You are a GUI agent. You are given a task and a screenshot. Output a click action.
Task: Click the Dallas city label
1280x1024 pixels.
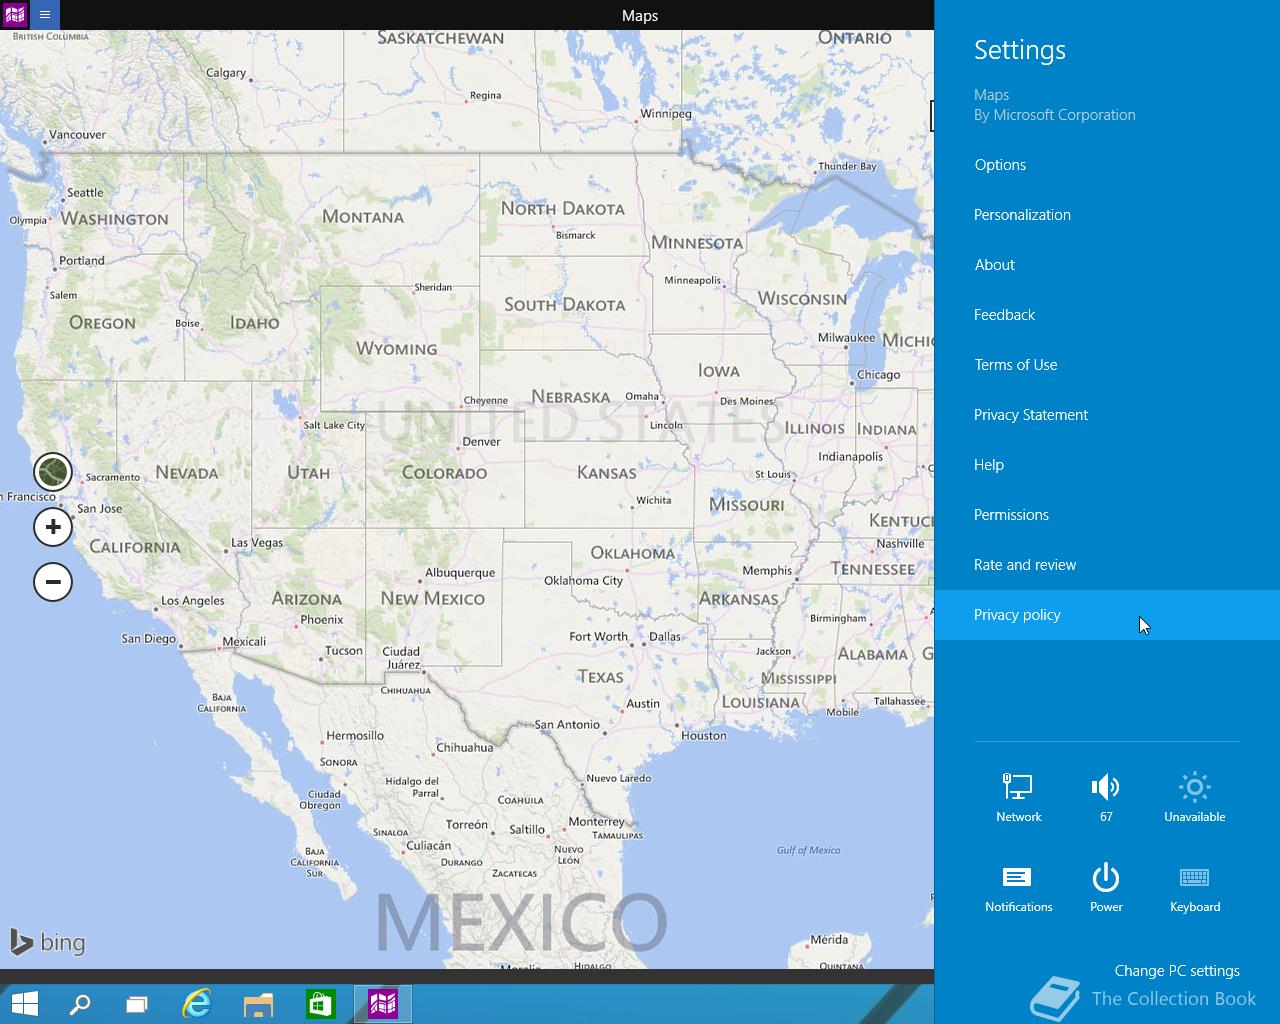point(665,636)
